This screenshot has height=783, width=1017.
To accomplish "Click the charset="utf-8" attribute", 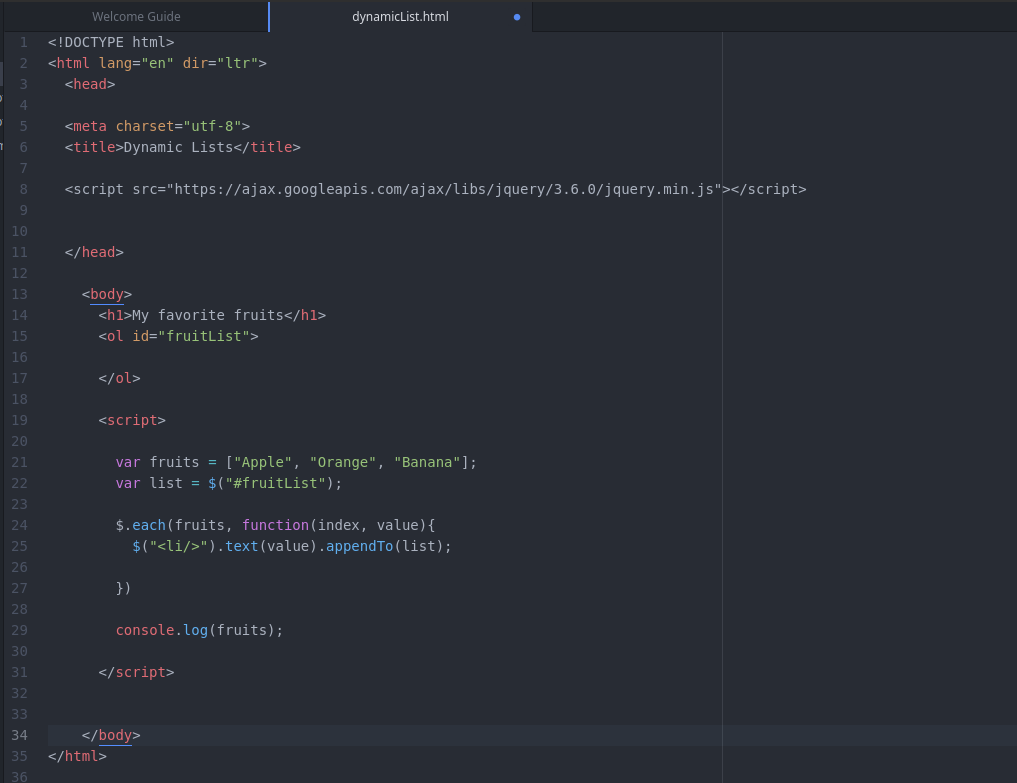I will [x=178, y=126].
